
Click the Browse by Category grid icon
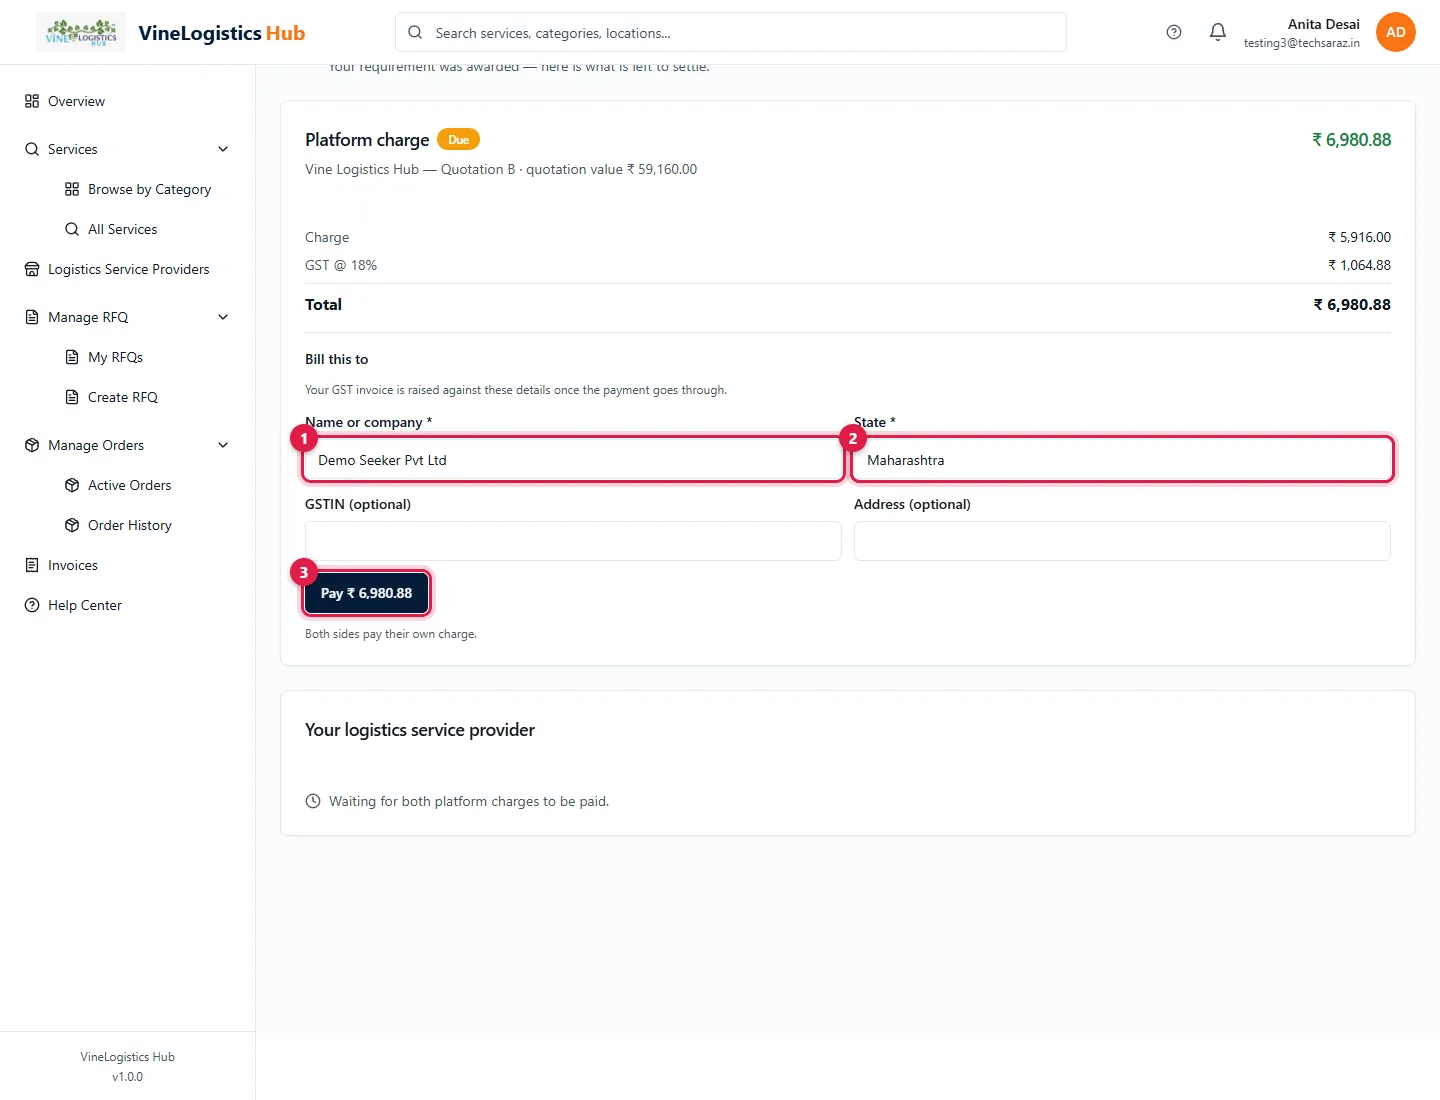click(72, 189)
